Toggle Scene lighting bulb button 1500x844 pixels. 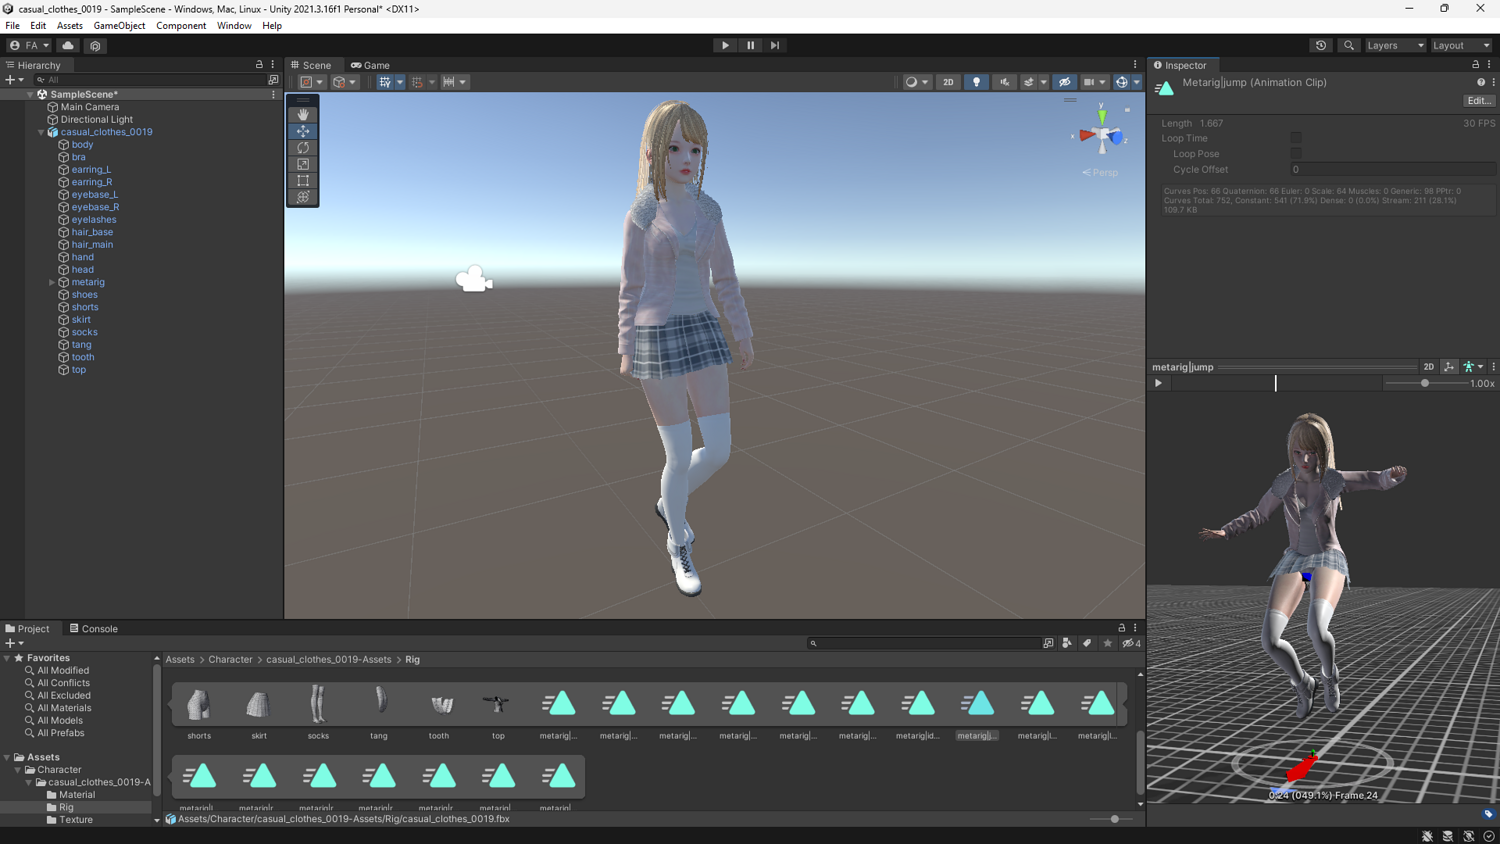click(x=976, y=82)
